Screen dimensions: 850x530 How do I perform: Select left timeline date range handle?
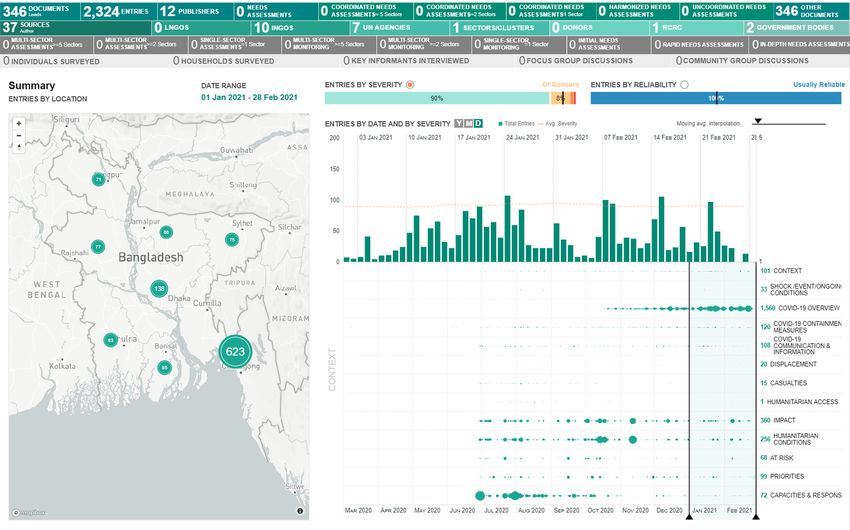point(689,516)
